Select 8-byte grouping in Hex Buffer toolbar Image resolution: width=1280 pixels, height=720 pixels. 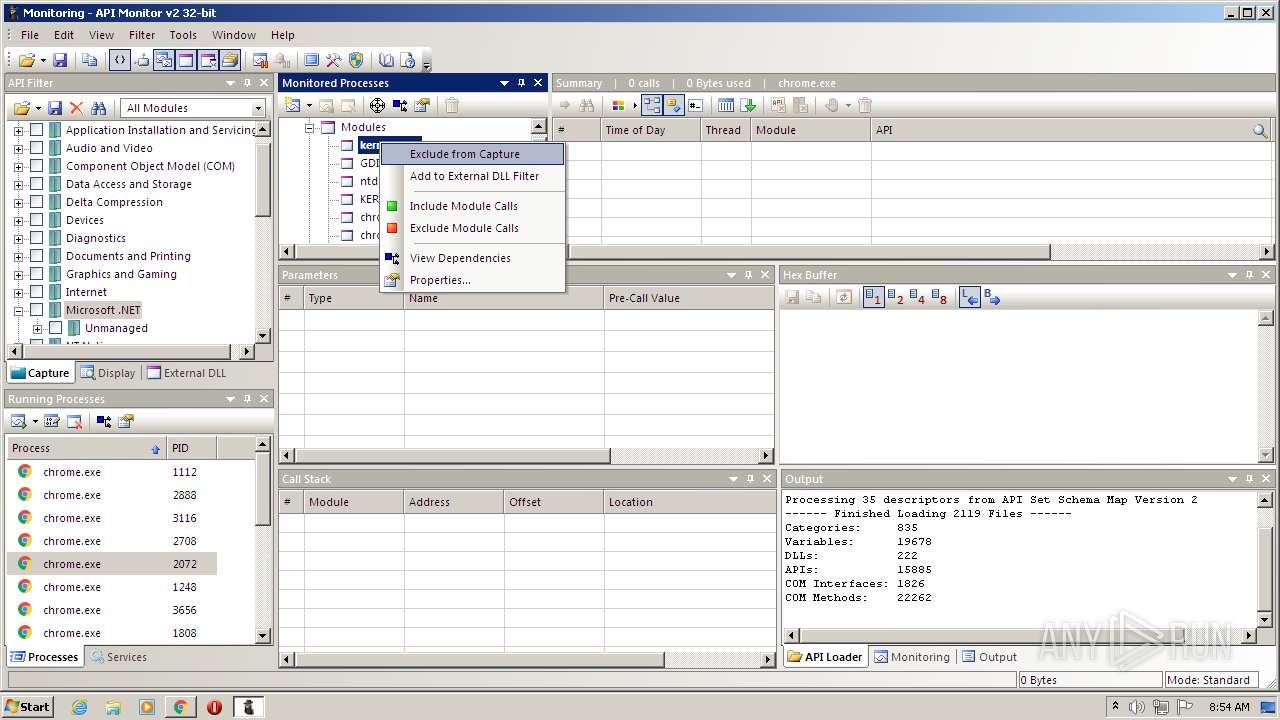(939, 297)
